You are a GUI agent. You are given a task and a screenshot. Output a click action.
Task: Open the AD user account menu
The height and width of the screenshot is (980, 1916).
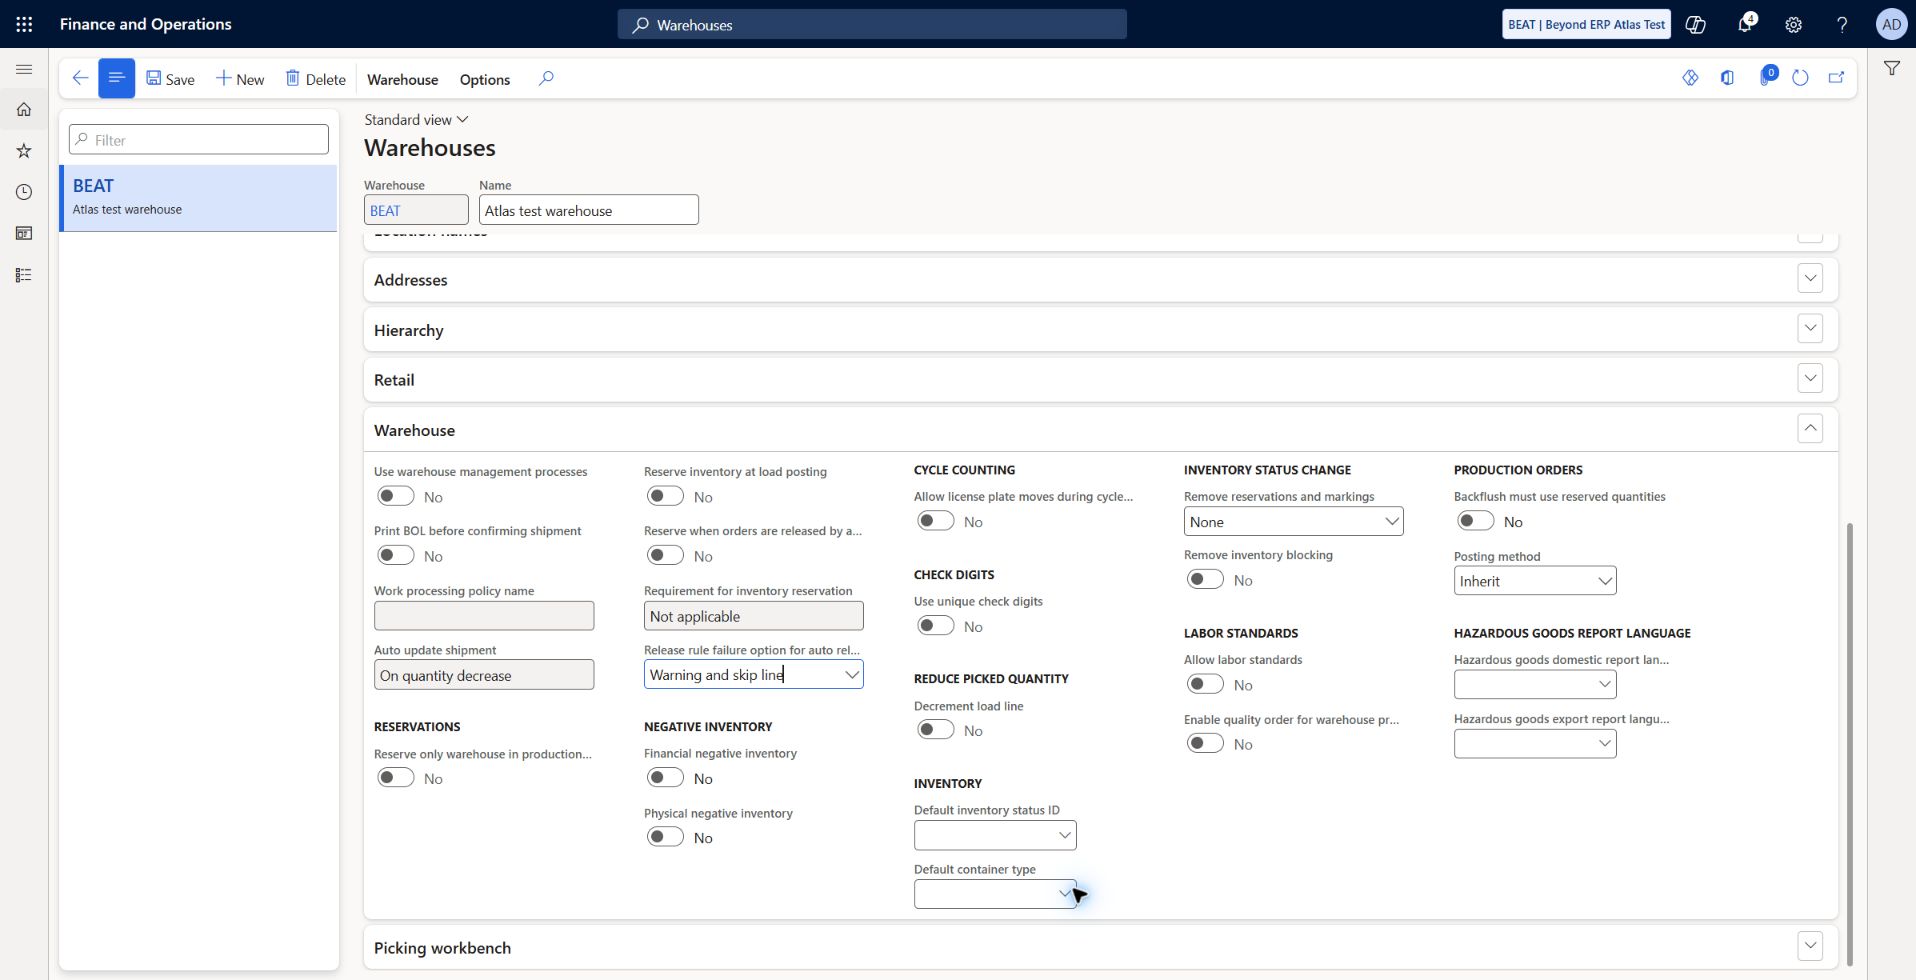pos(1891,25)
